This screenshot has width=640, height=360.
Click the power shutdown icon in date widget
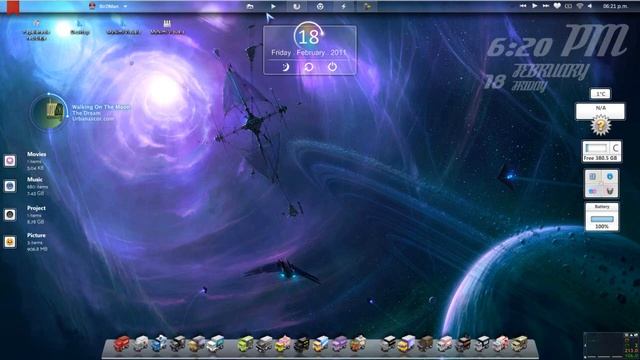coord(332,67)
